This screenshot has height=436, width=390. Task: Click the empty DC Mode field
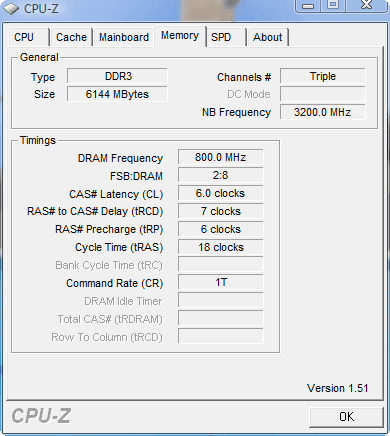click(323, 94)
